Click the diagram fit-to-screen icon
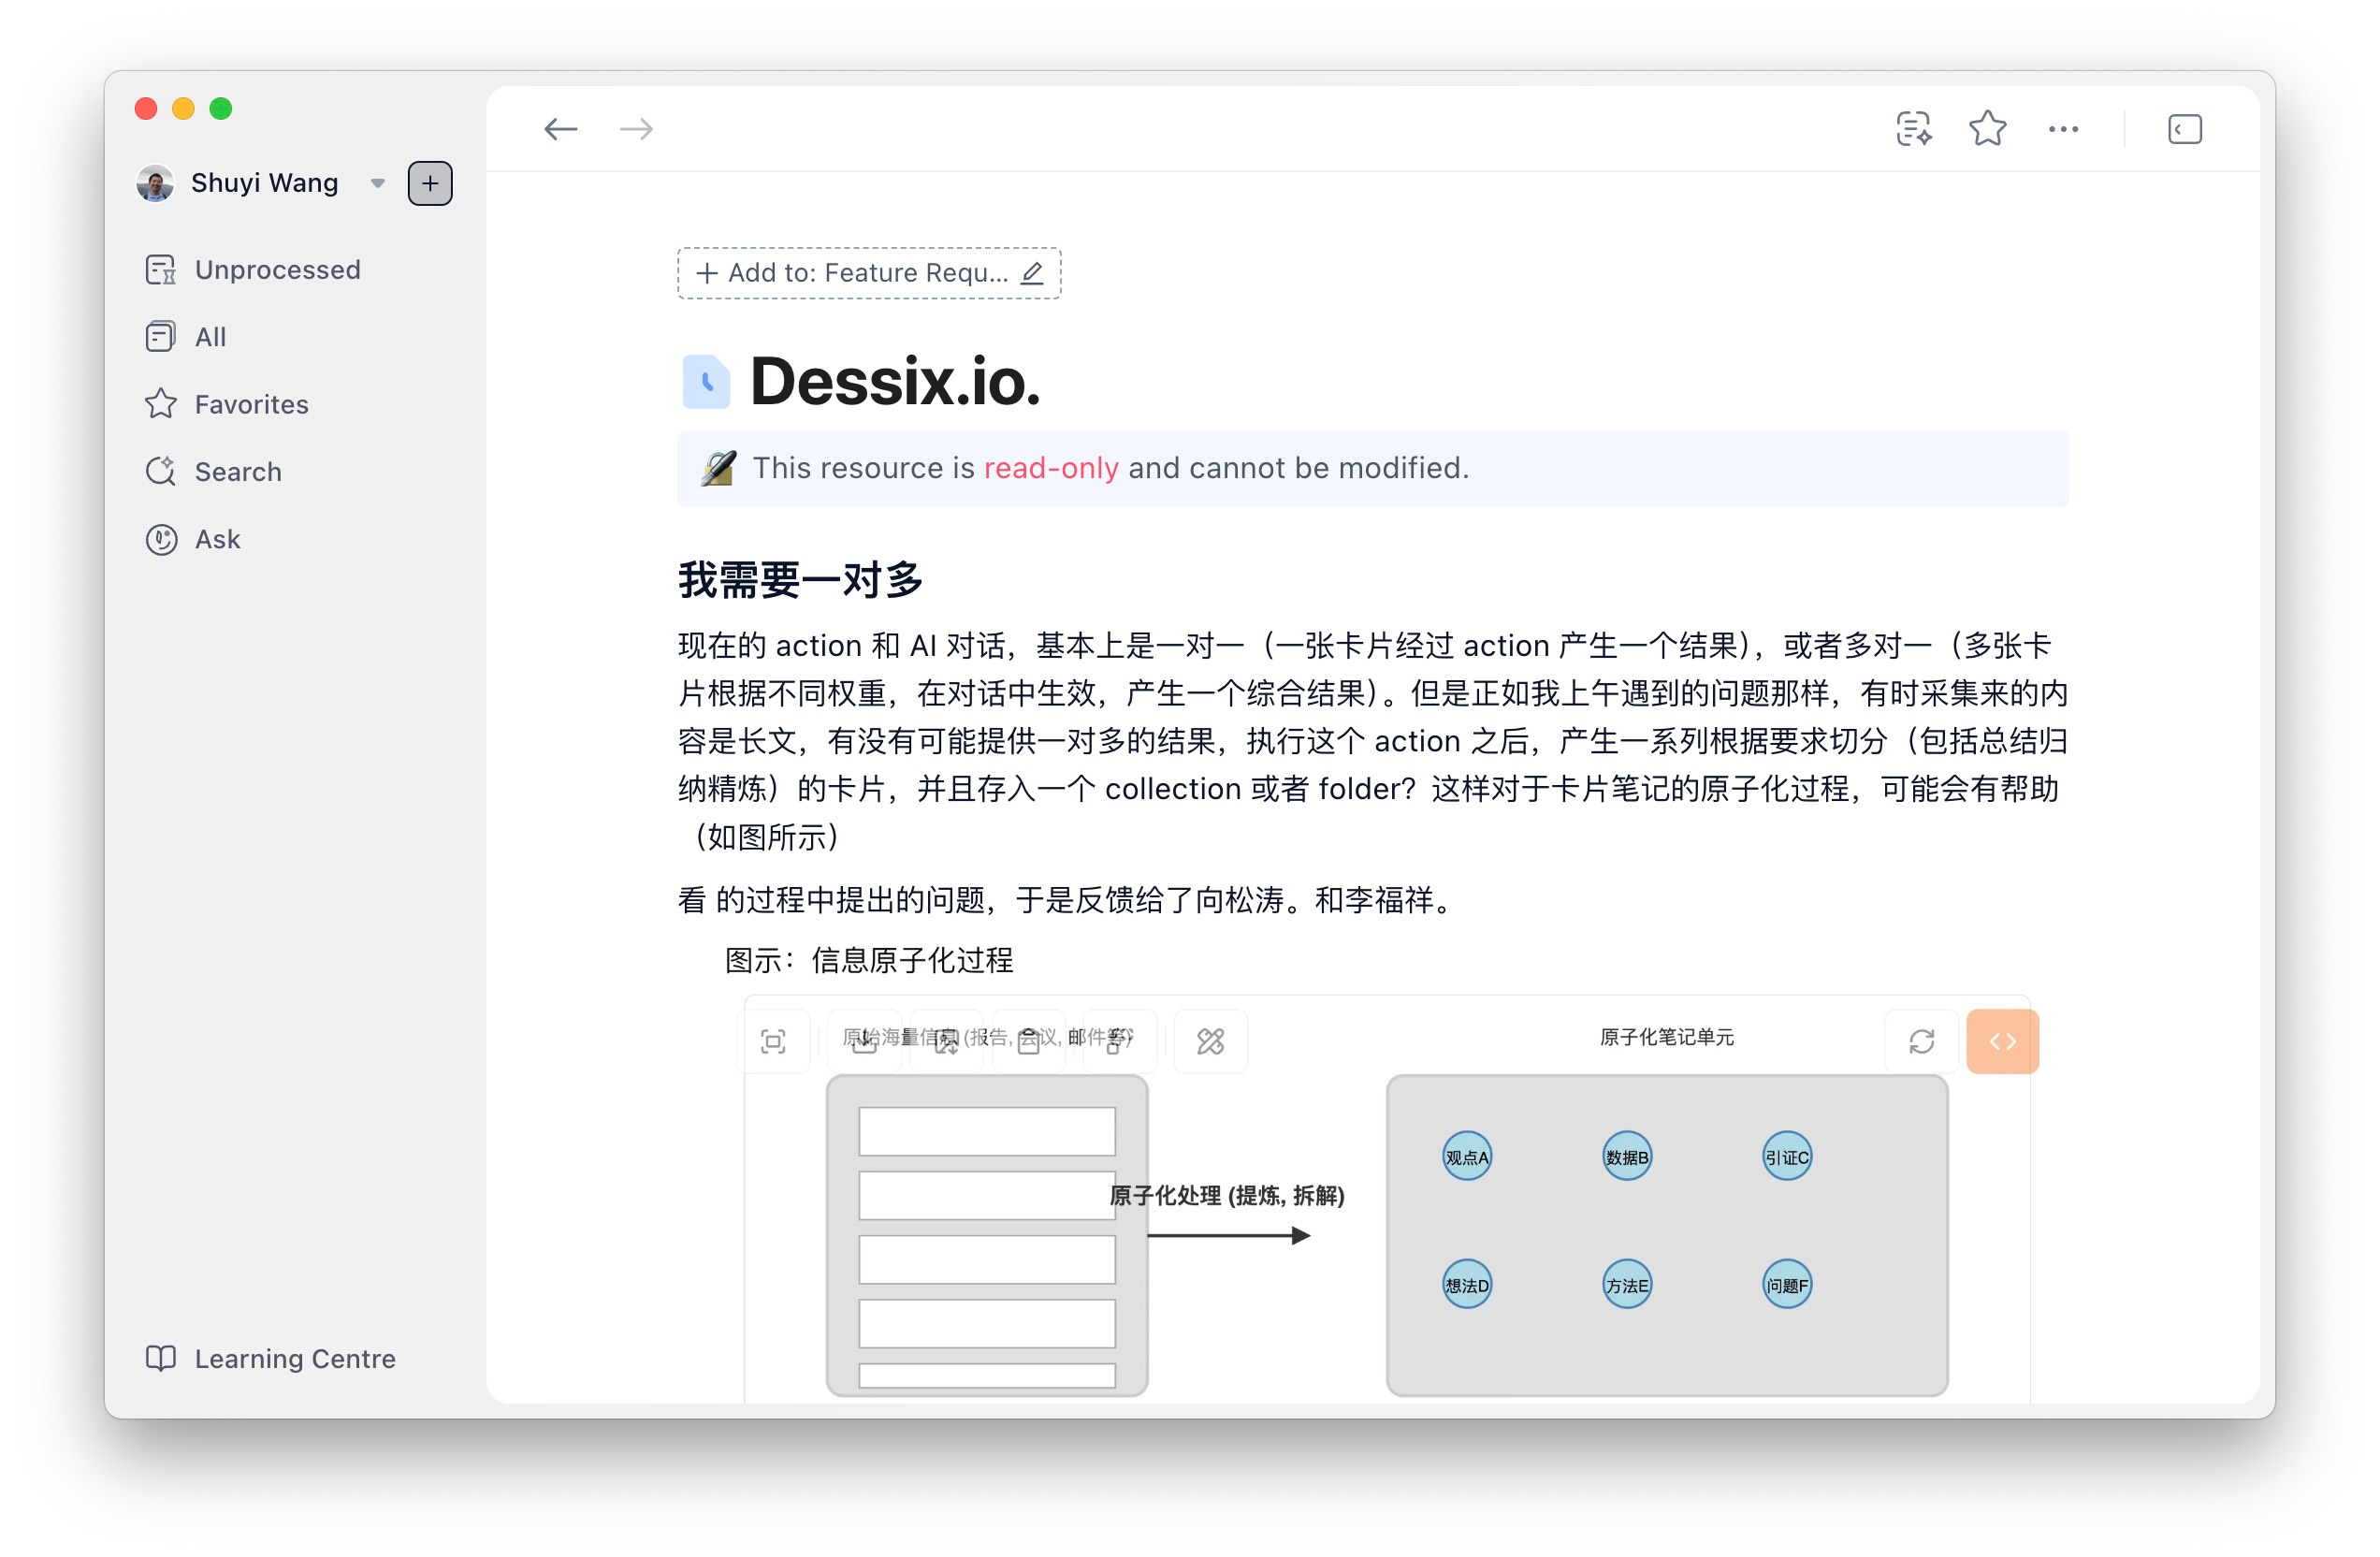This screenshot has width=2380, height=1557. point(773,1041)
